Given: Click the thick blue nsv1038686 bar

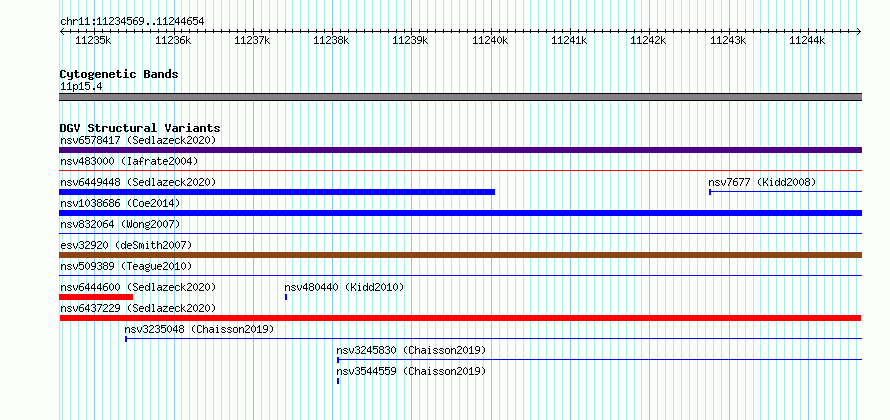Looking at the screenshot, I should pos(460,213).
